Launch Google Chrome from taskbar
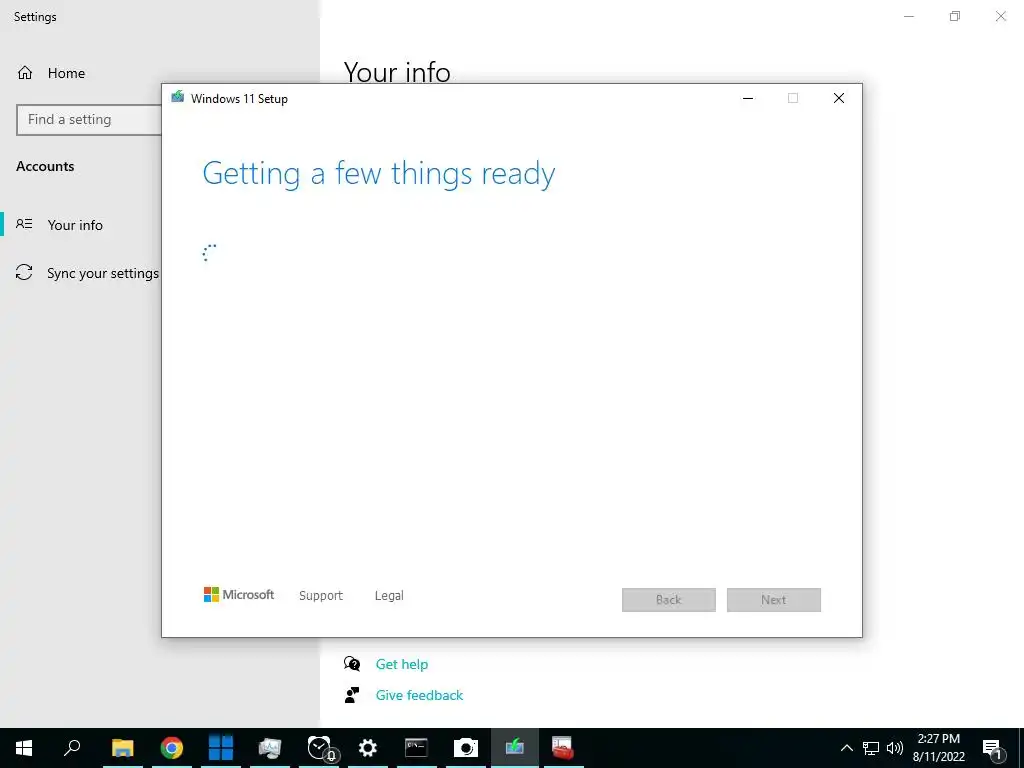Viewport: 1024px width, 768px height. click(x=172, y=748)
